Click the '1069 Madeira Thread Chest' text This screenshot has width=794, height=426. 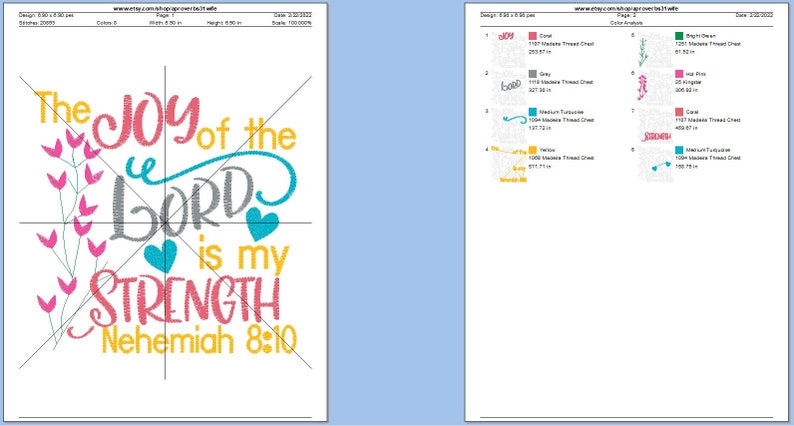(561, 158)
